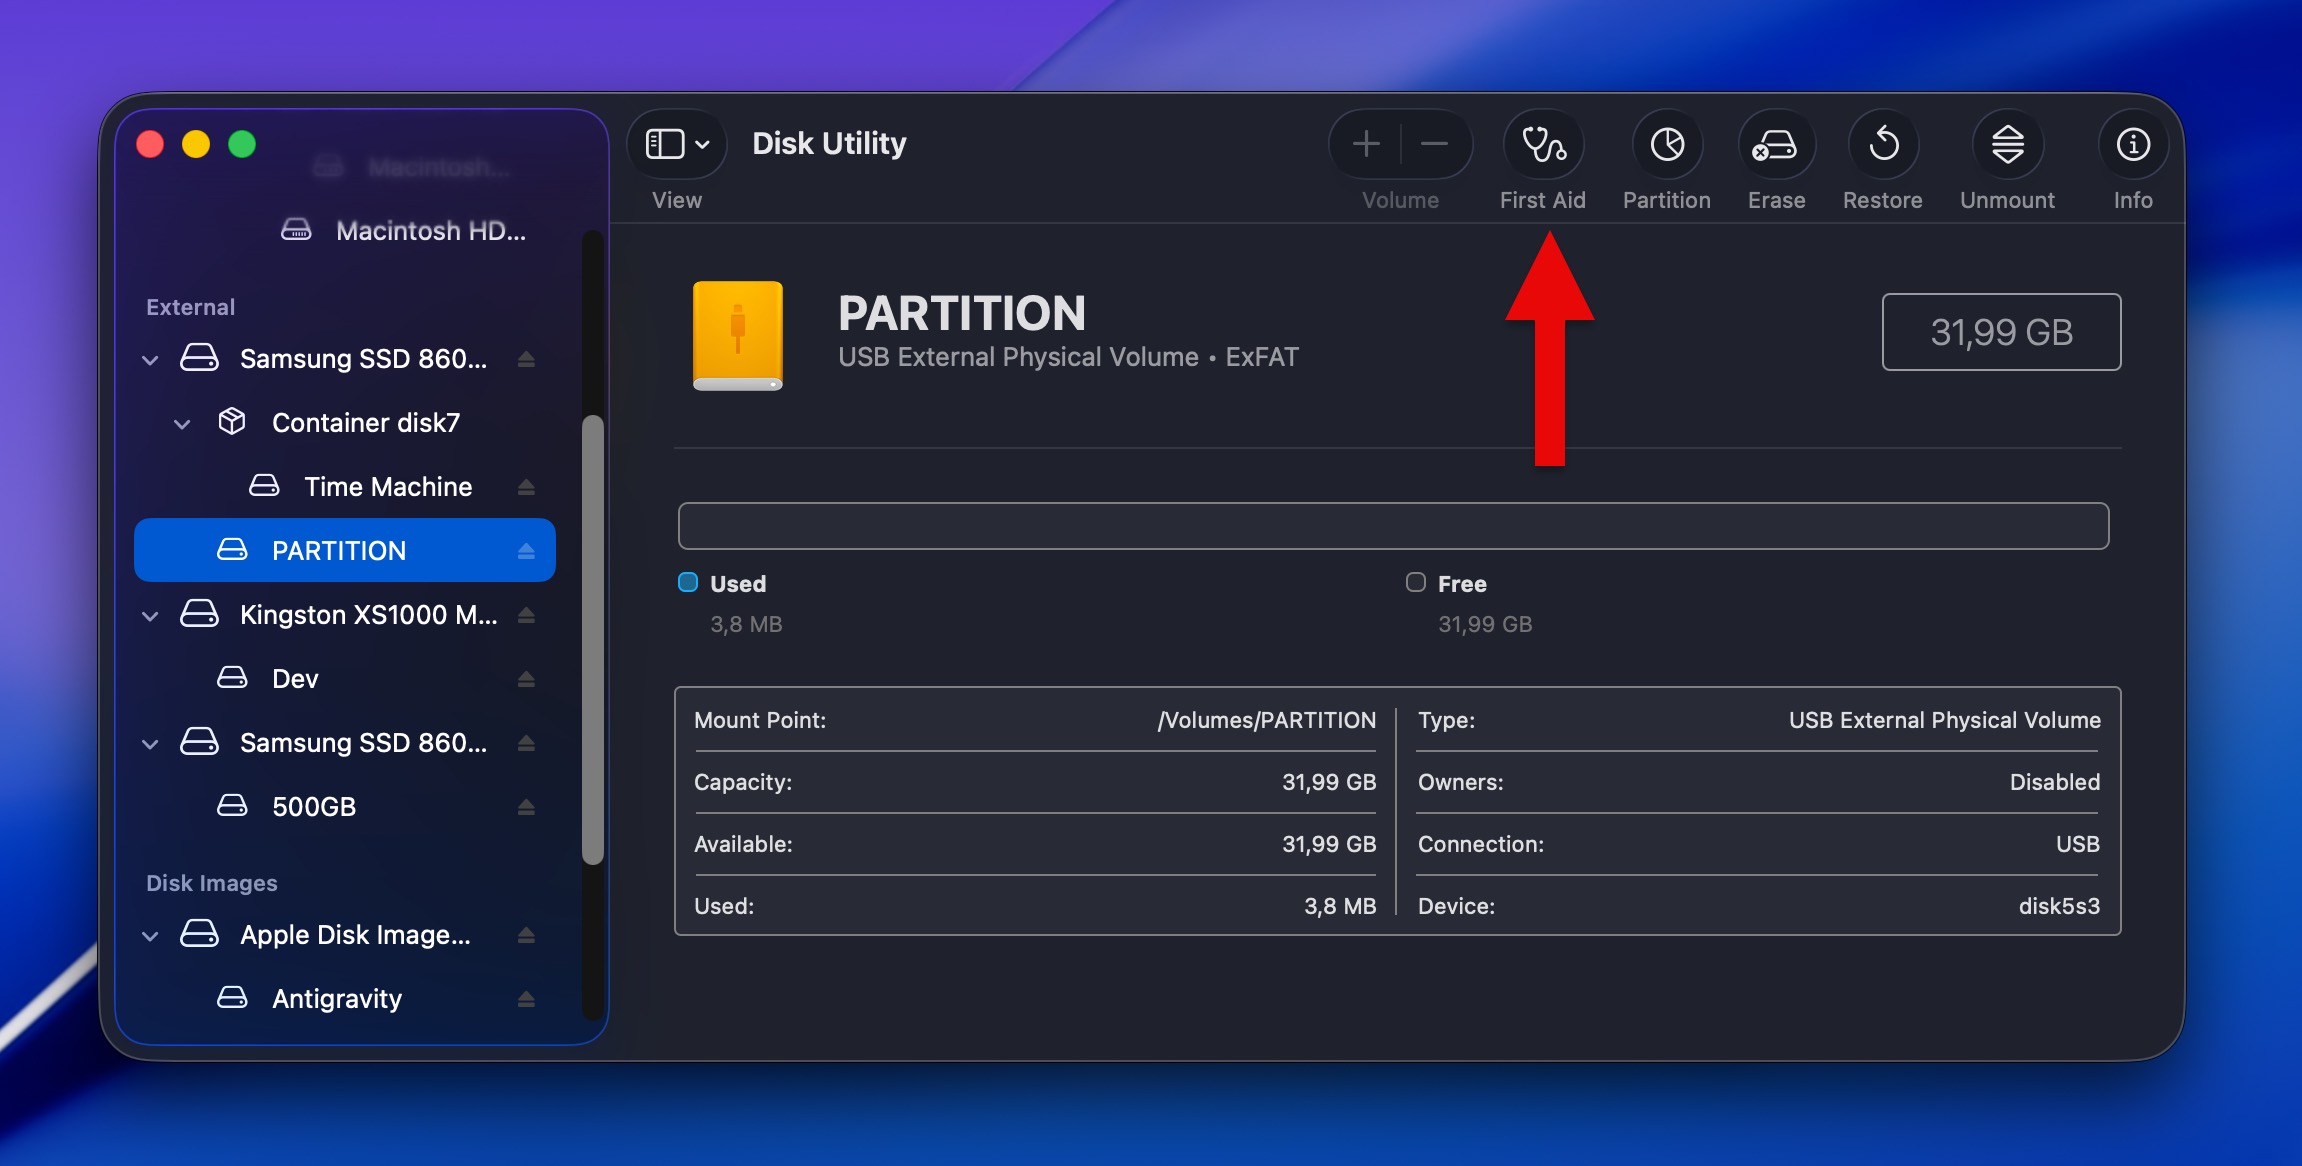Collapse Container disk7 in the sidebar
This screenshot has height=1166, width=2302.
click(x=182, y=423)
